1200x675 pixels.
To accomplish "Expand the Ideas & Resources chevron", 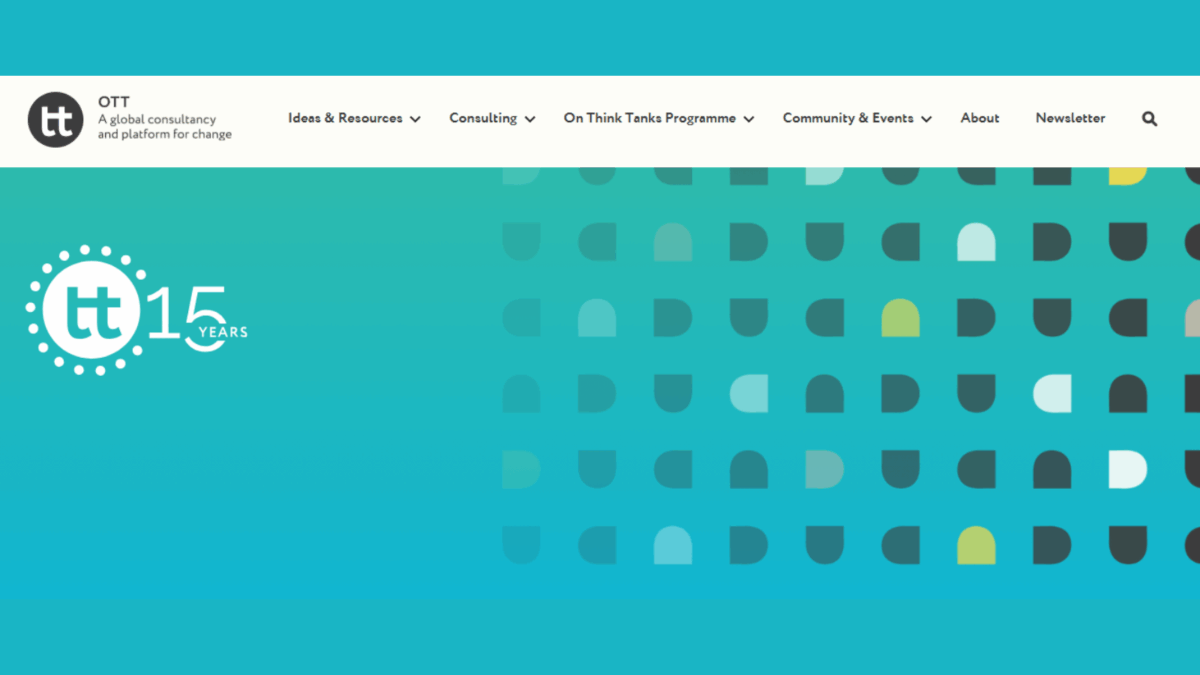I will pos(415,119).
